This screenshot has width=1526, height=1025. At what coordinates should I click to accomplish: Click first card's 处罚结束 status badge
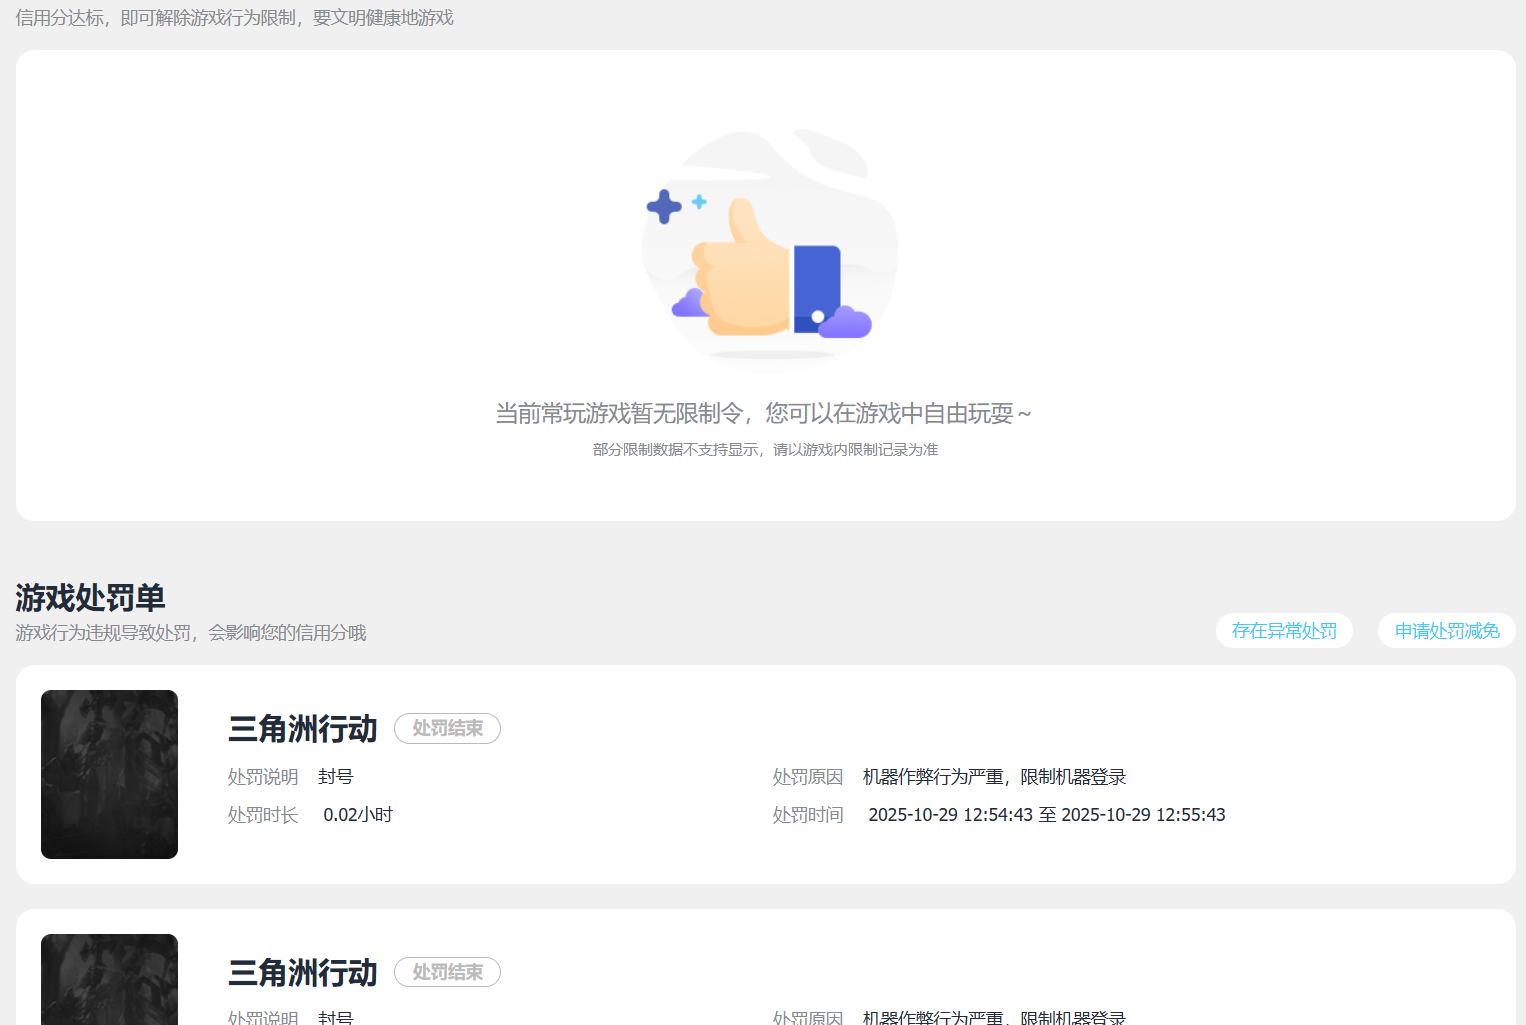pyautogui.click(x=447, y=728)
